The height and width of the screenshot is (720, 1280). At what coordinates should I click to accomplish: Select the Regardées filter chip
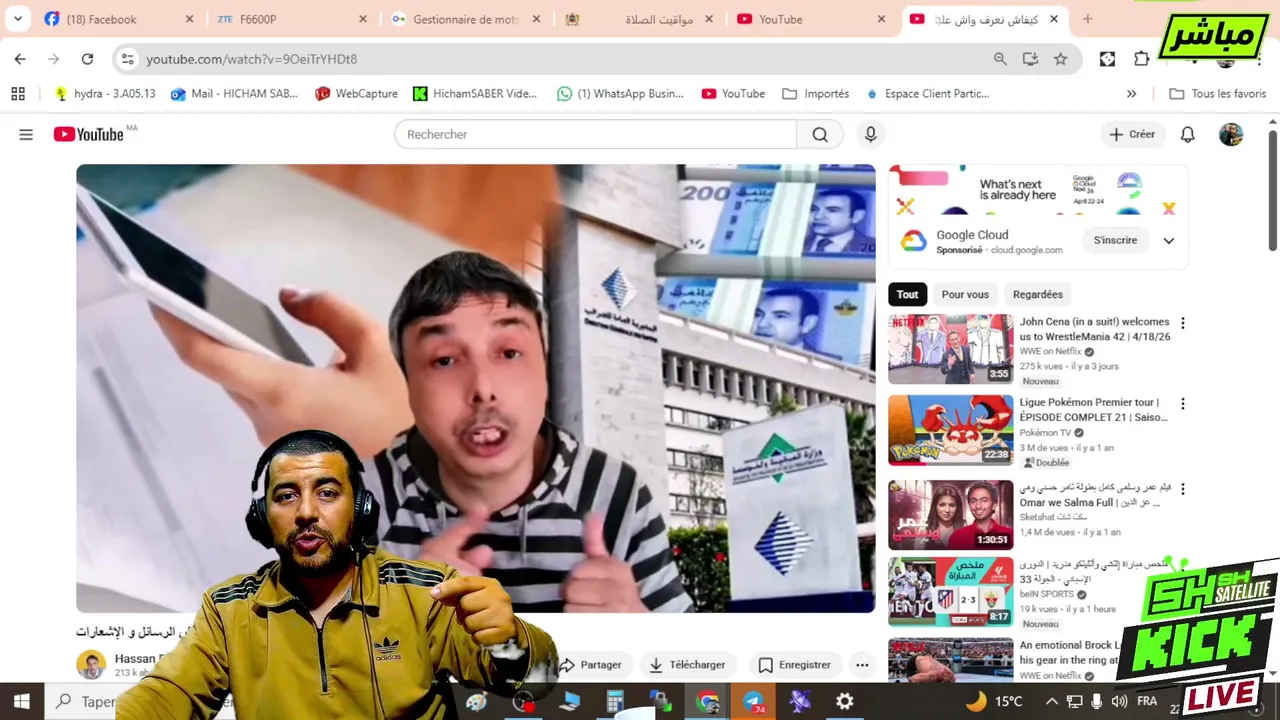click(x=1037, y=294)
